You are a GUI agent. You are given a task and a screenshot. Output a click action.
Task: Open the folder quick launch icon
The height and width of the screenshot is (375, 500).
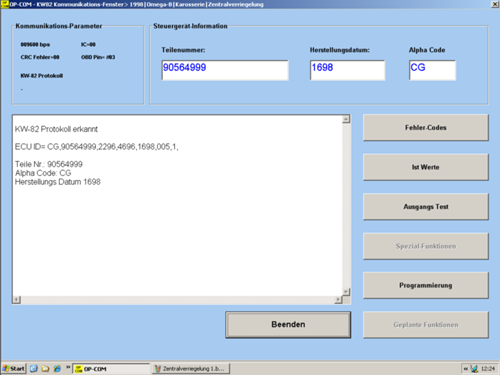point(45,368)
